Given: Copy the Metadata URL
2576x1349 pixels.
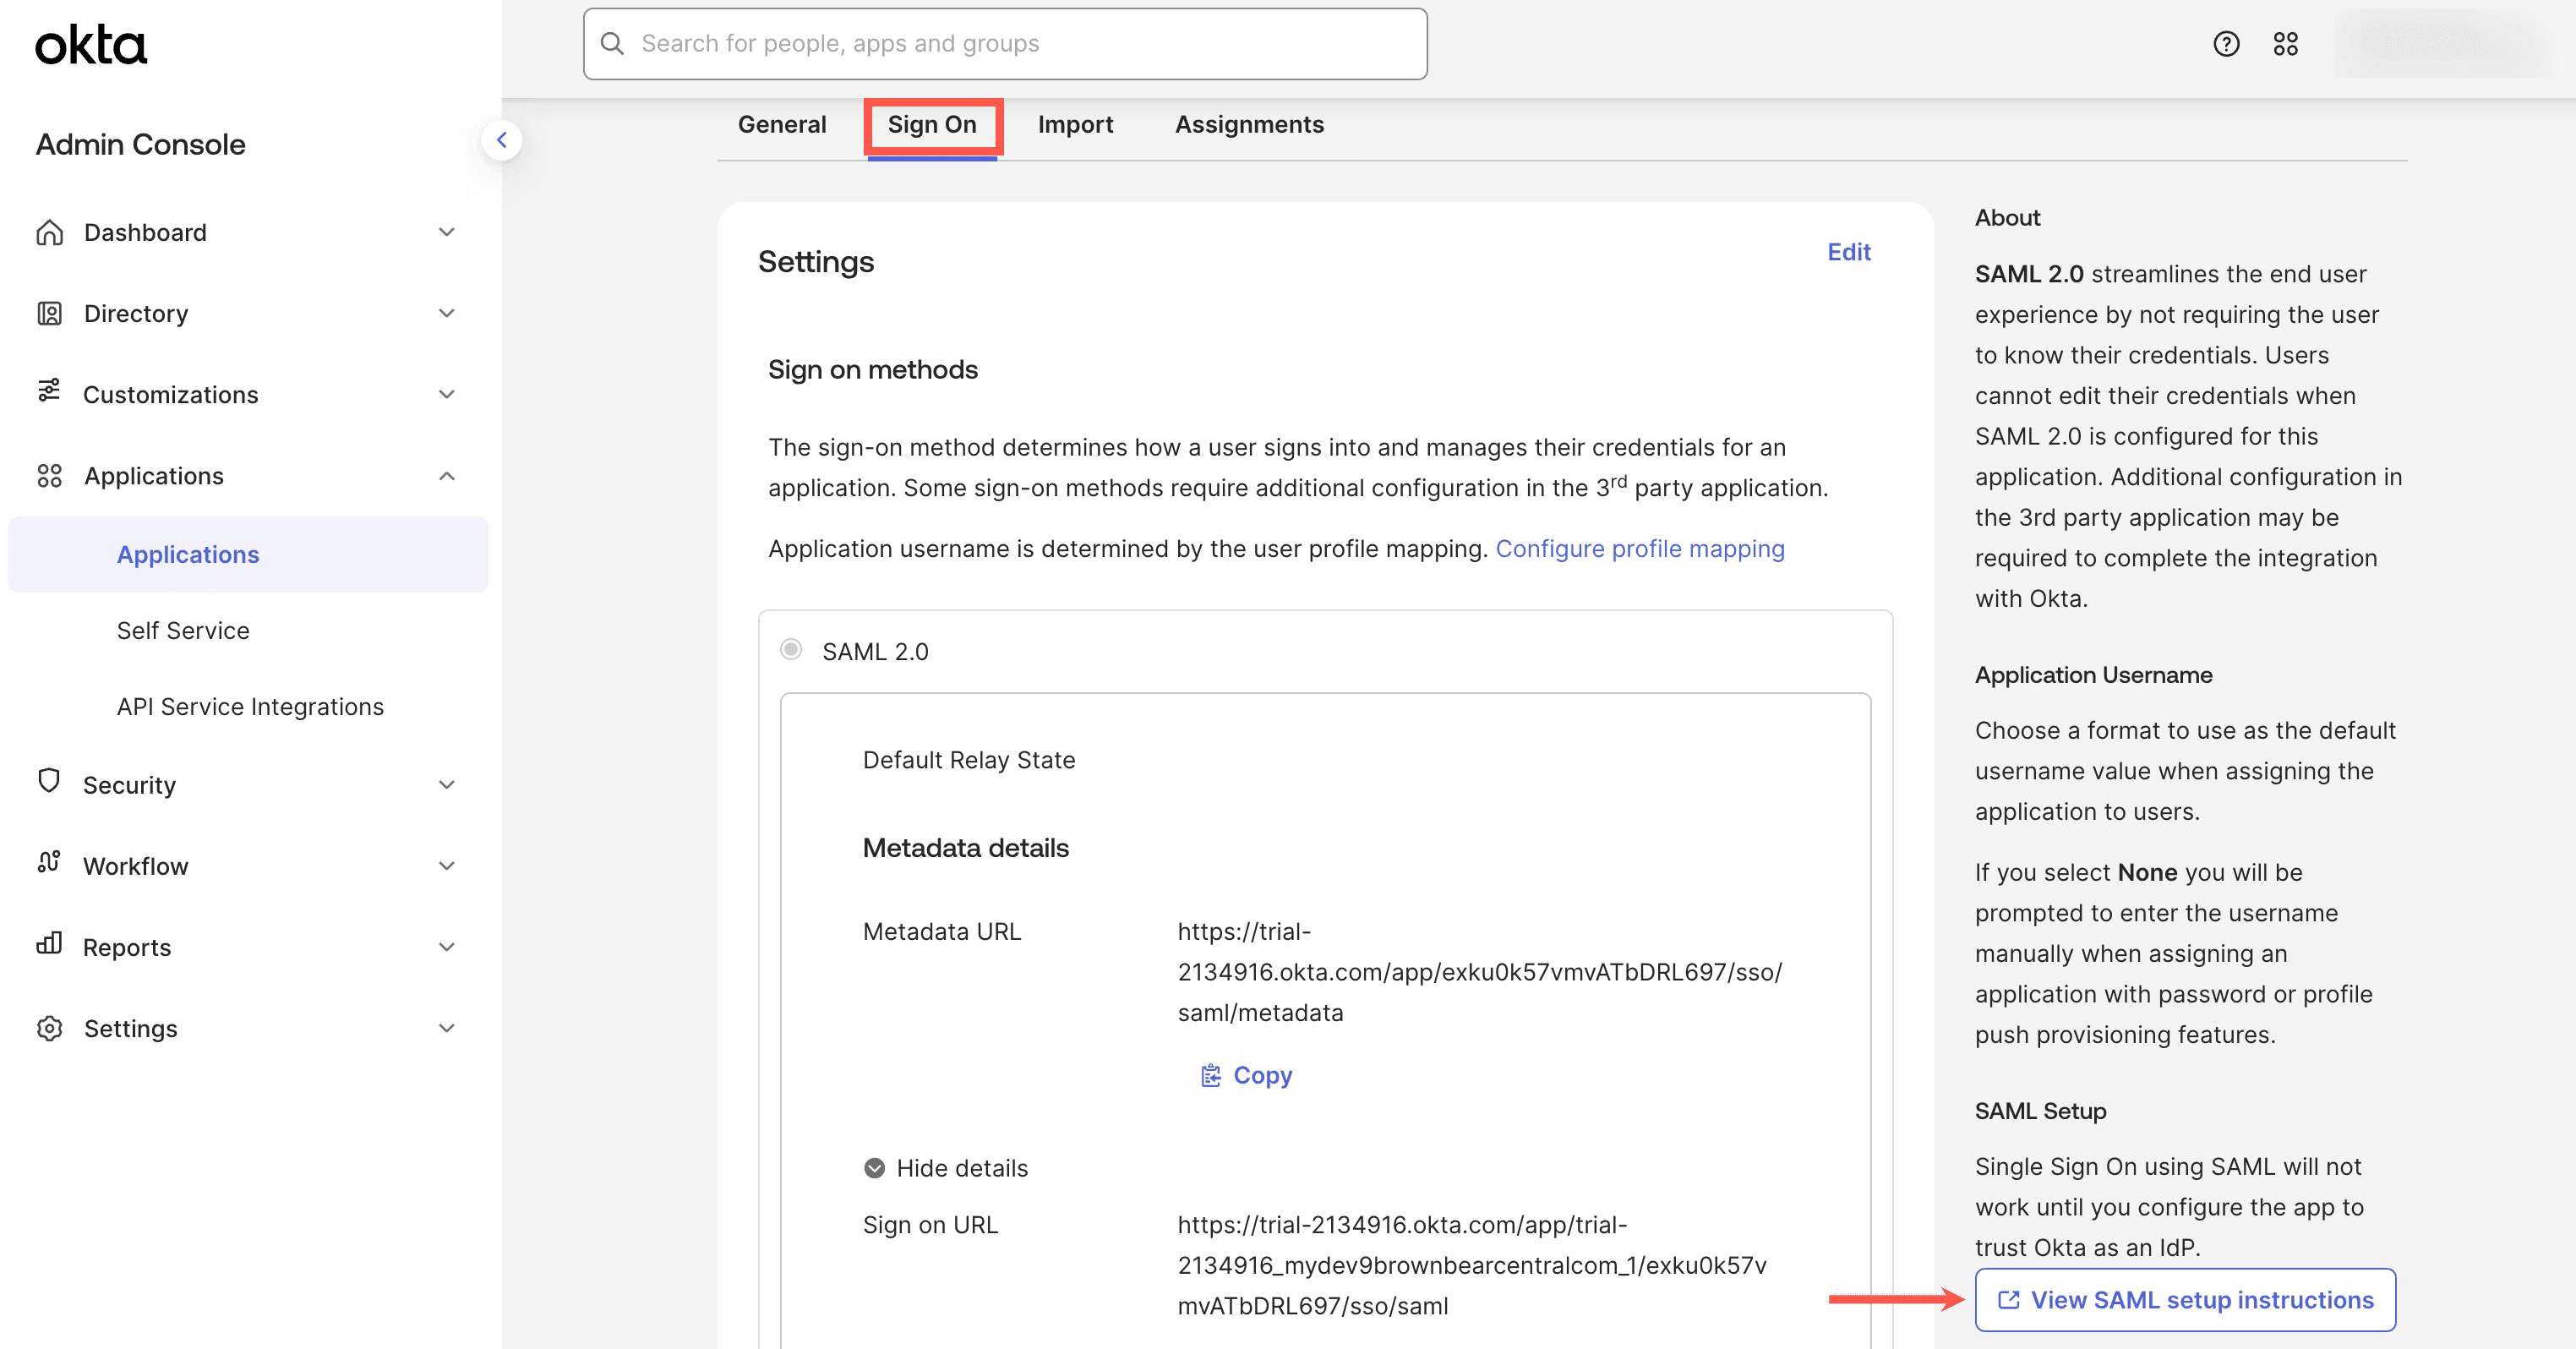Looking at the screenshot, I should (1246, 1075).
